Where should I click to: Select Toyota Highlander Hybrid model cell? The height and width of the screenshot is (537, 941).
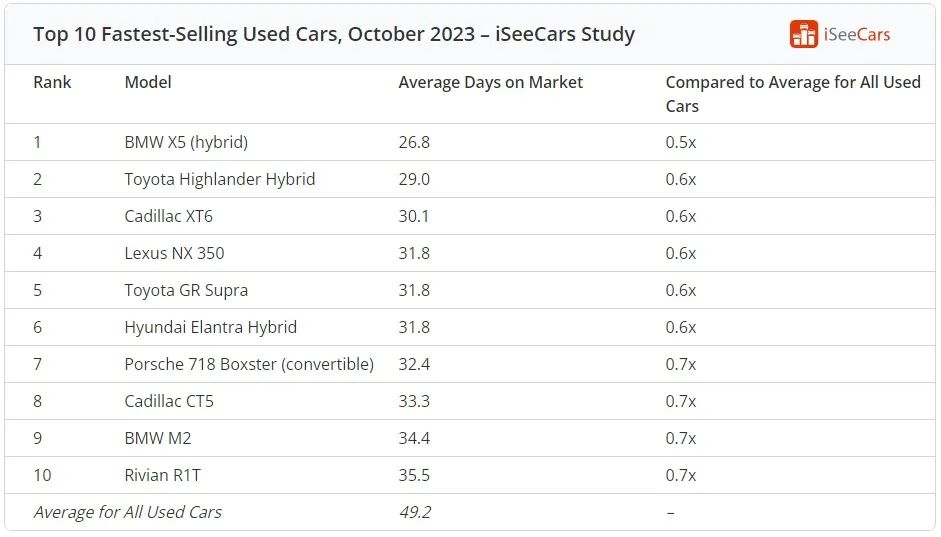point(219,179)
